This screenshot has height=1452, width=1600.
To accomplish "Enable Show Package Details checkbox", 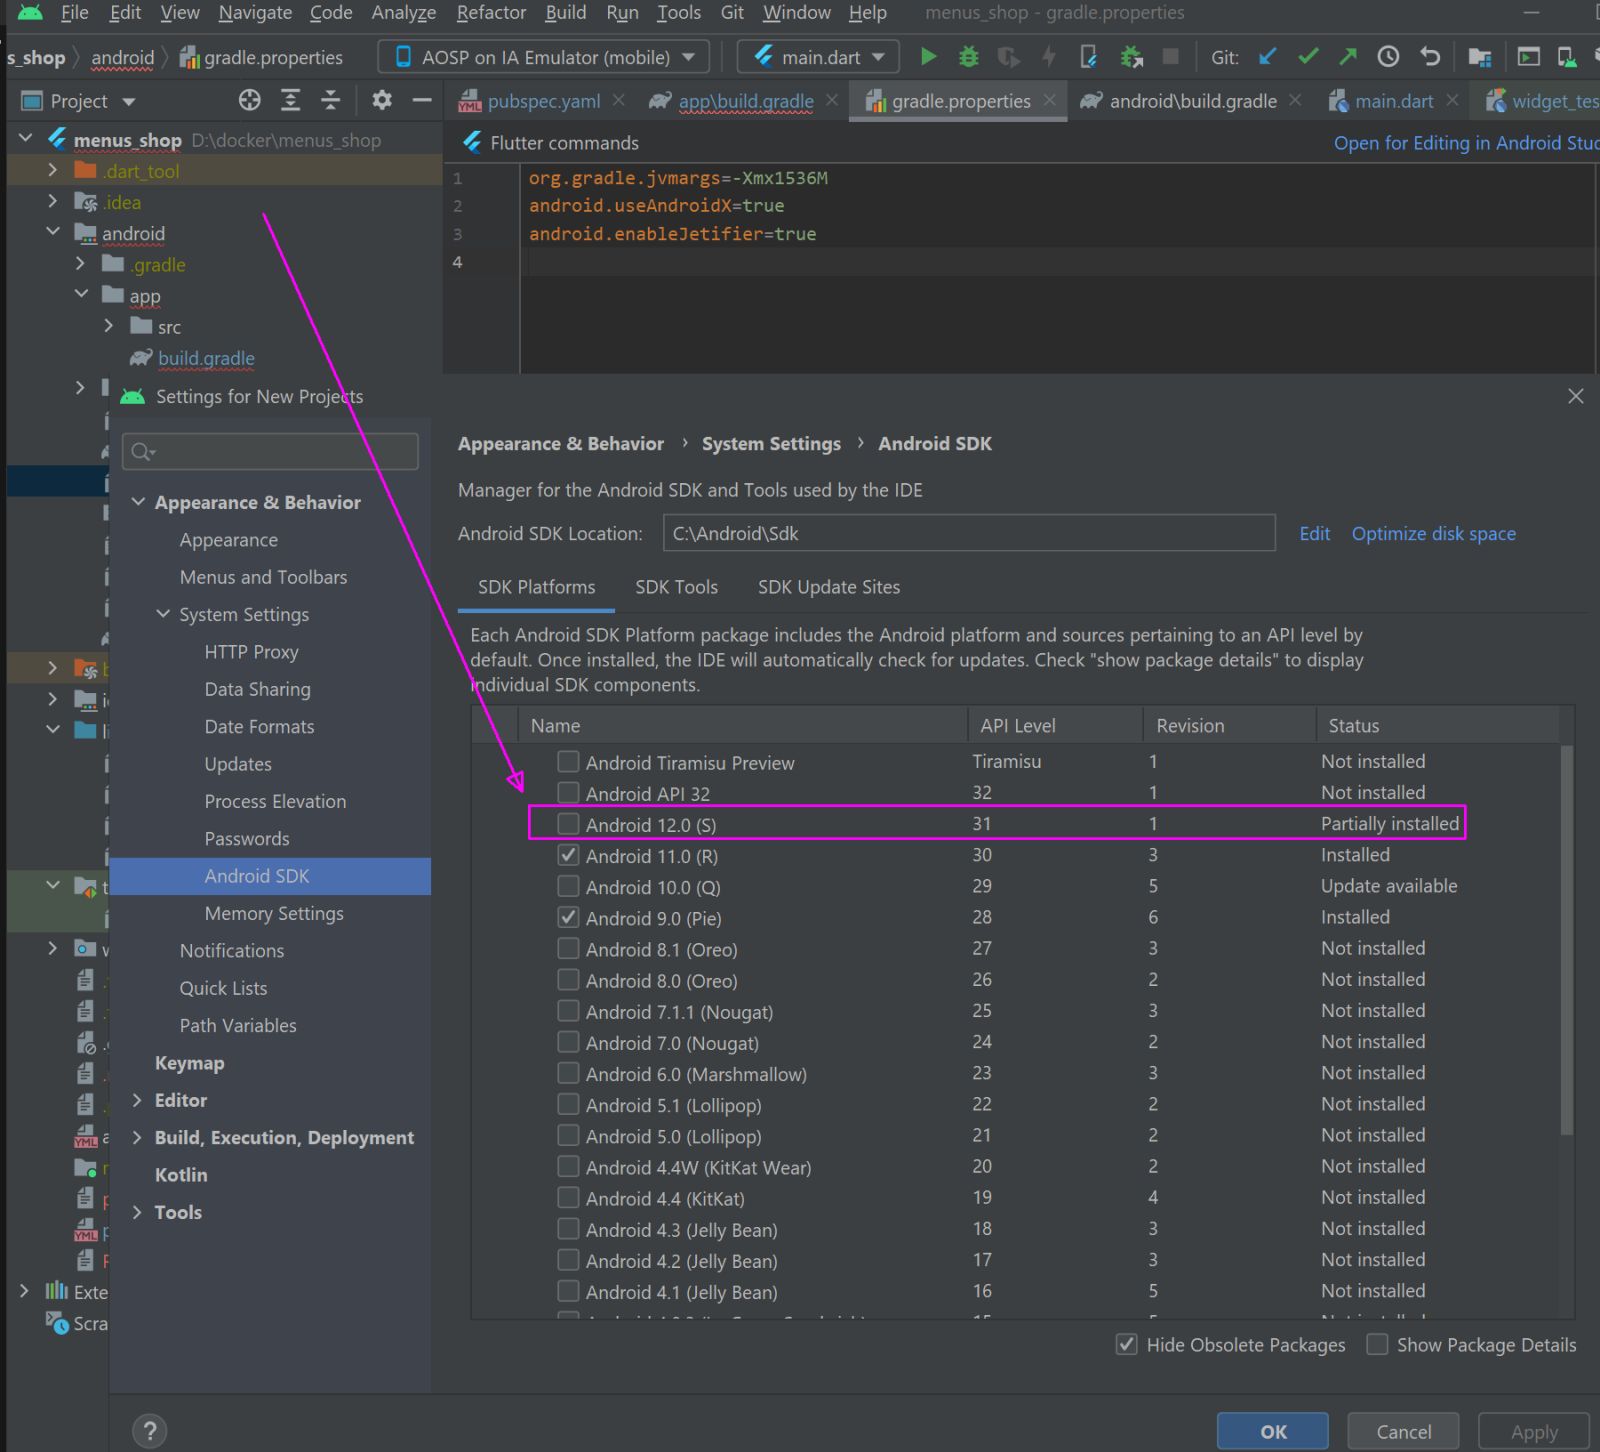I will [x=1377, y=1344].
